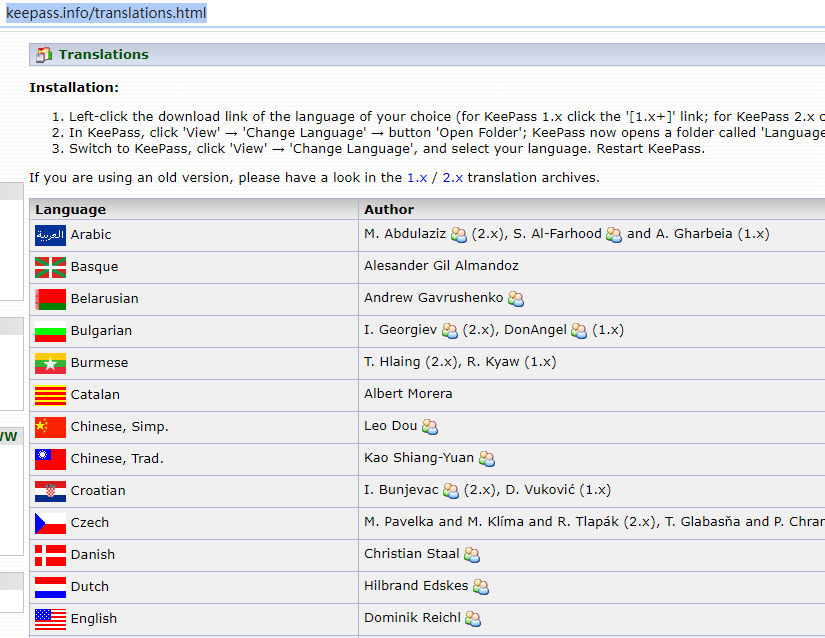Select the Chinese, Trad. language name

coord(117,459)
